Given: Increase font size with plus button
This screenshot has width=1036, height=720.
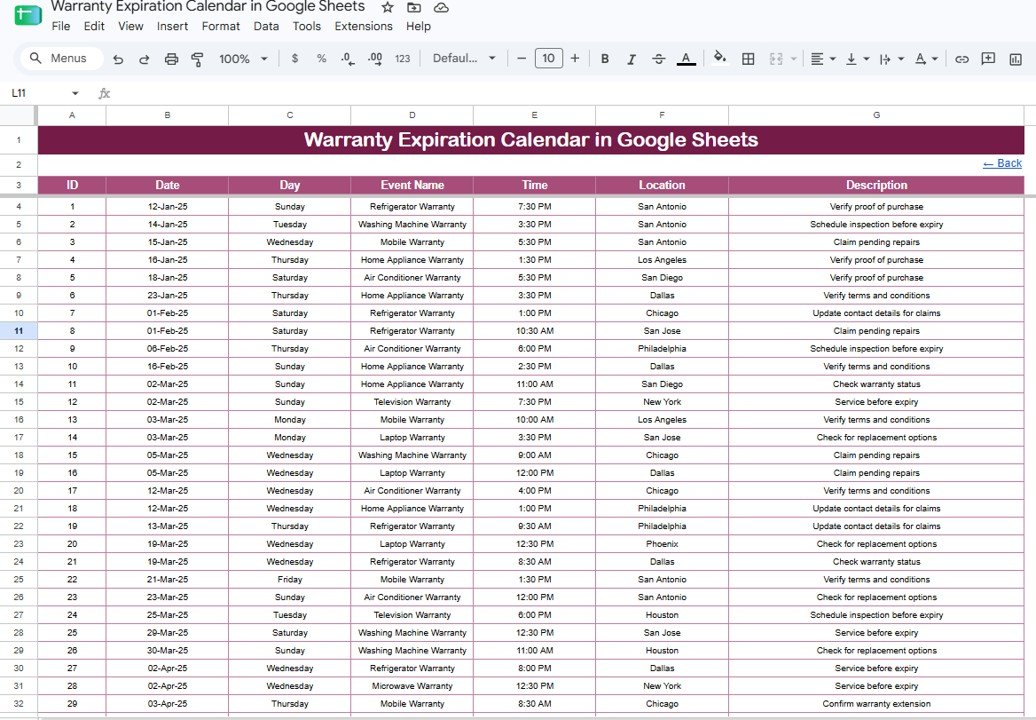Looking at the screenshot, I should 575,58.
